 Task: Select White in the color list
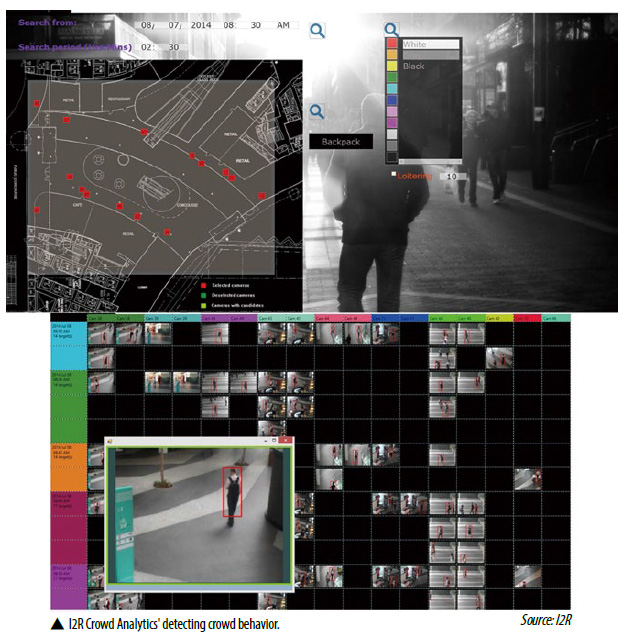(x=431, y=44)
